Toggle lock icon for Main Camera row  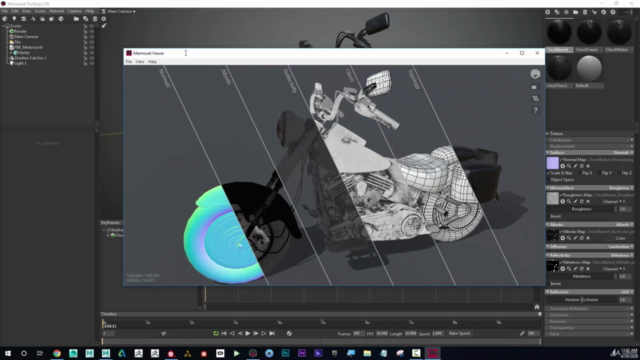coord(85,37)
